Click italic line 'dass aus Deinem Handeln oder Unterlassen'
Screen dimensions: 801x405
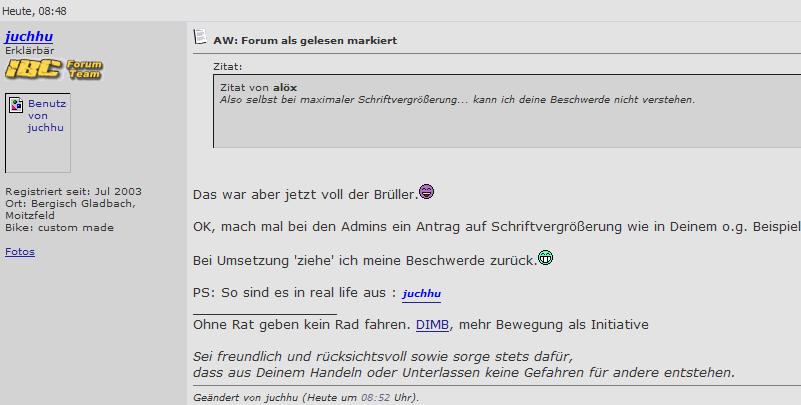click(x=464, y=372)
